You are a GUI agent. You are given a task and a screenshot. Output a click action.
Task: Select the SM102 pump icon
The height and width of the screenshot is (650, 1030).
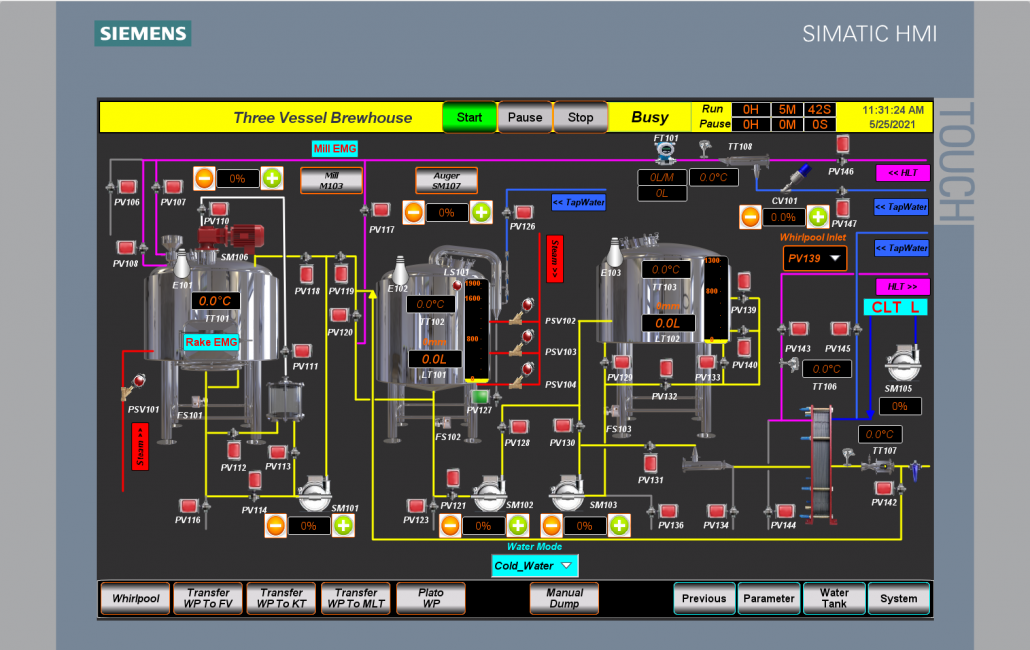pyautogui.click(x=489, y=492)
